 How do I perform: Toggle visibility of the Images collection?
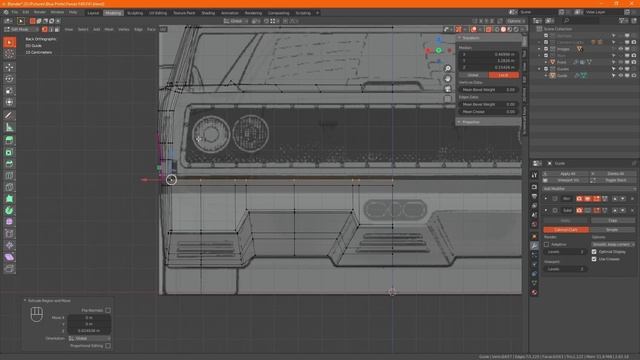(620, 49)
